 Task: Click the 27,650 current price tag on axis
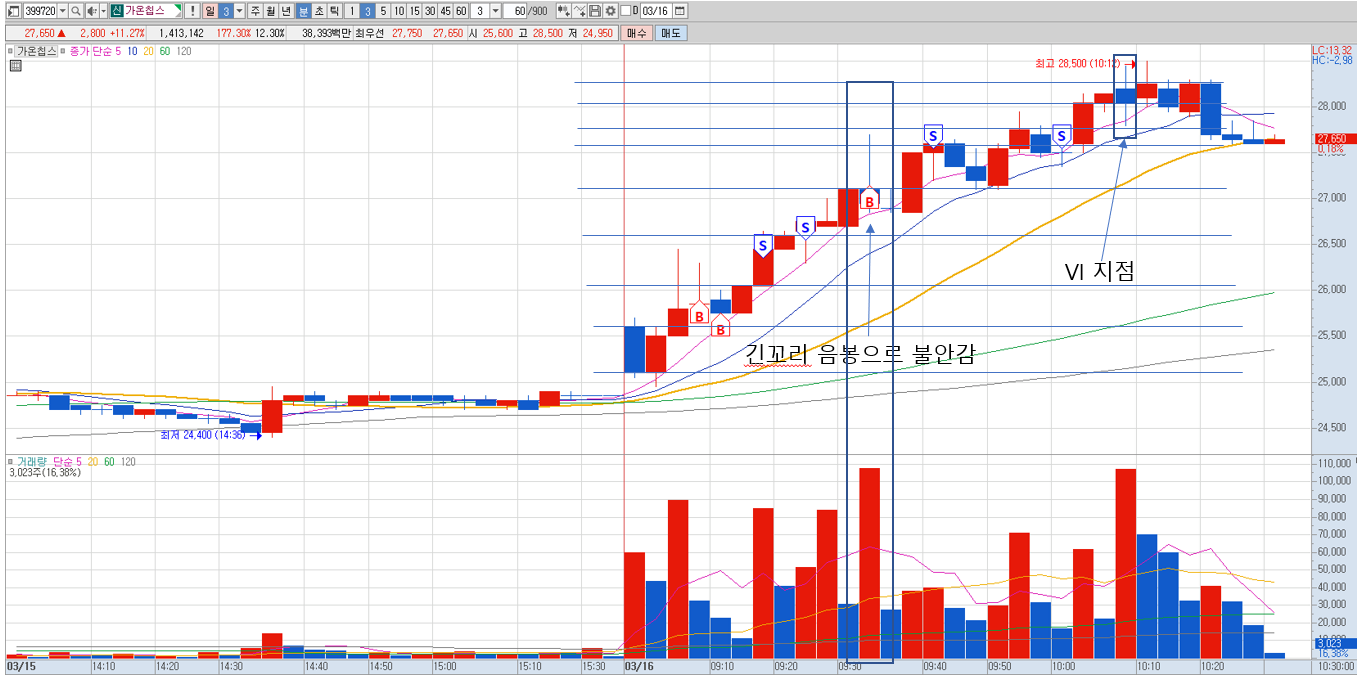pos(1333,139)
